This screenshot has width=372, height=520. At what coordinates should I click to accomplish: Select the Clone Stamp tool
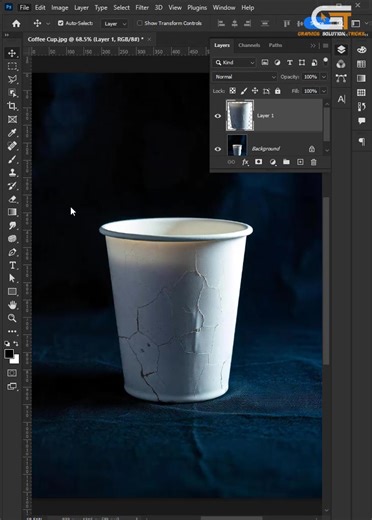(12, 172)
